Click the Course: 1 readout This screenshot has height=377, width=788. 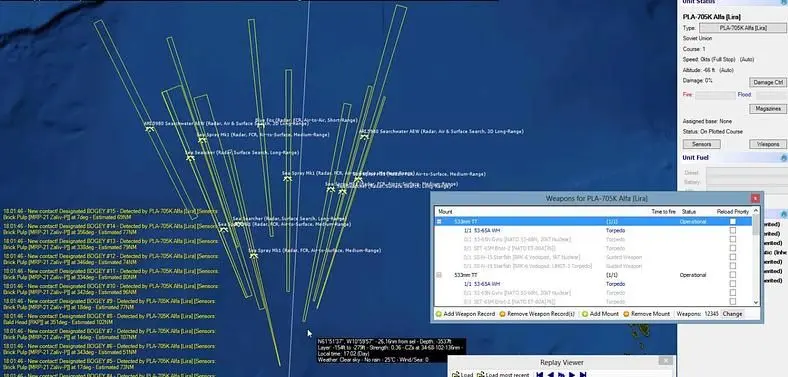(694, 49)
